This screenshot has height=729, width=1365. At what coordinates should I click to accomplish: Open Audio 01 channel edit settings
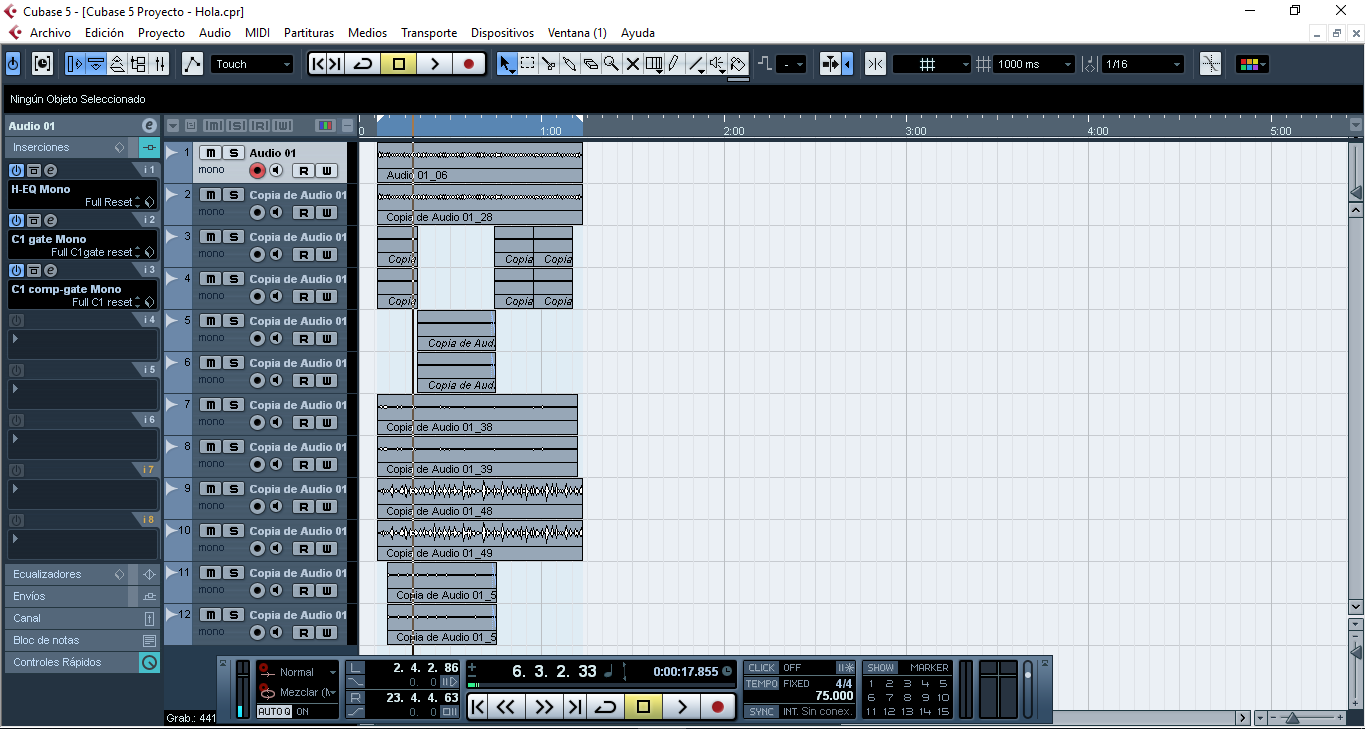pos(149,126)
